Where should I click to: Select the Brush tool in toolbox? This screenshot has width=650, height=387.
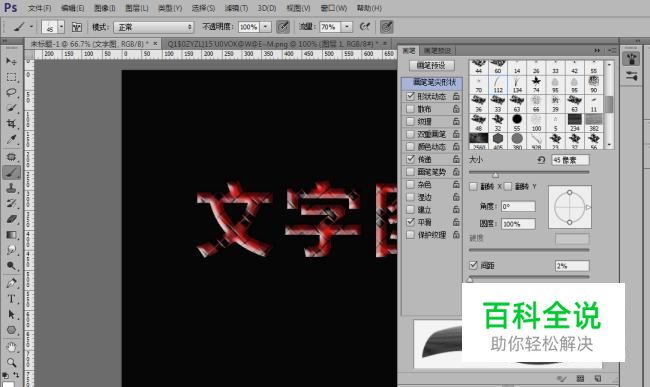pos(11,172)
